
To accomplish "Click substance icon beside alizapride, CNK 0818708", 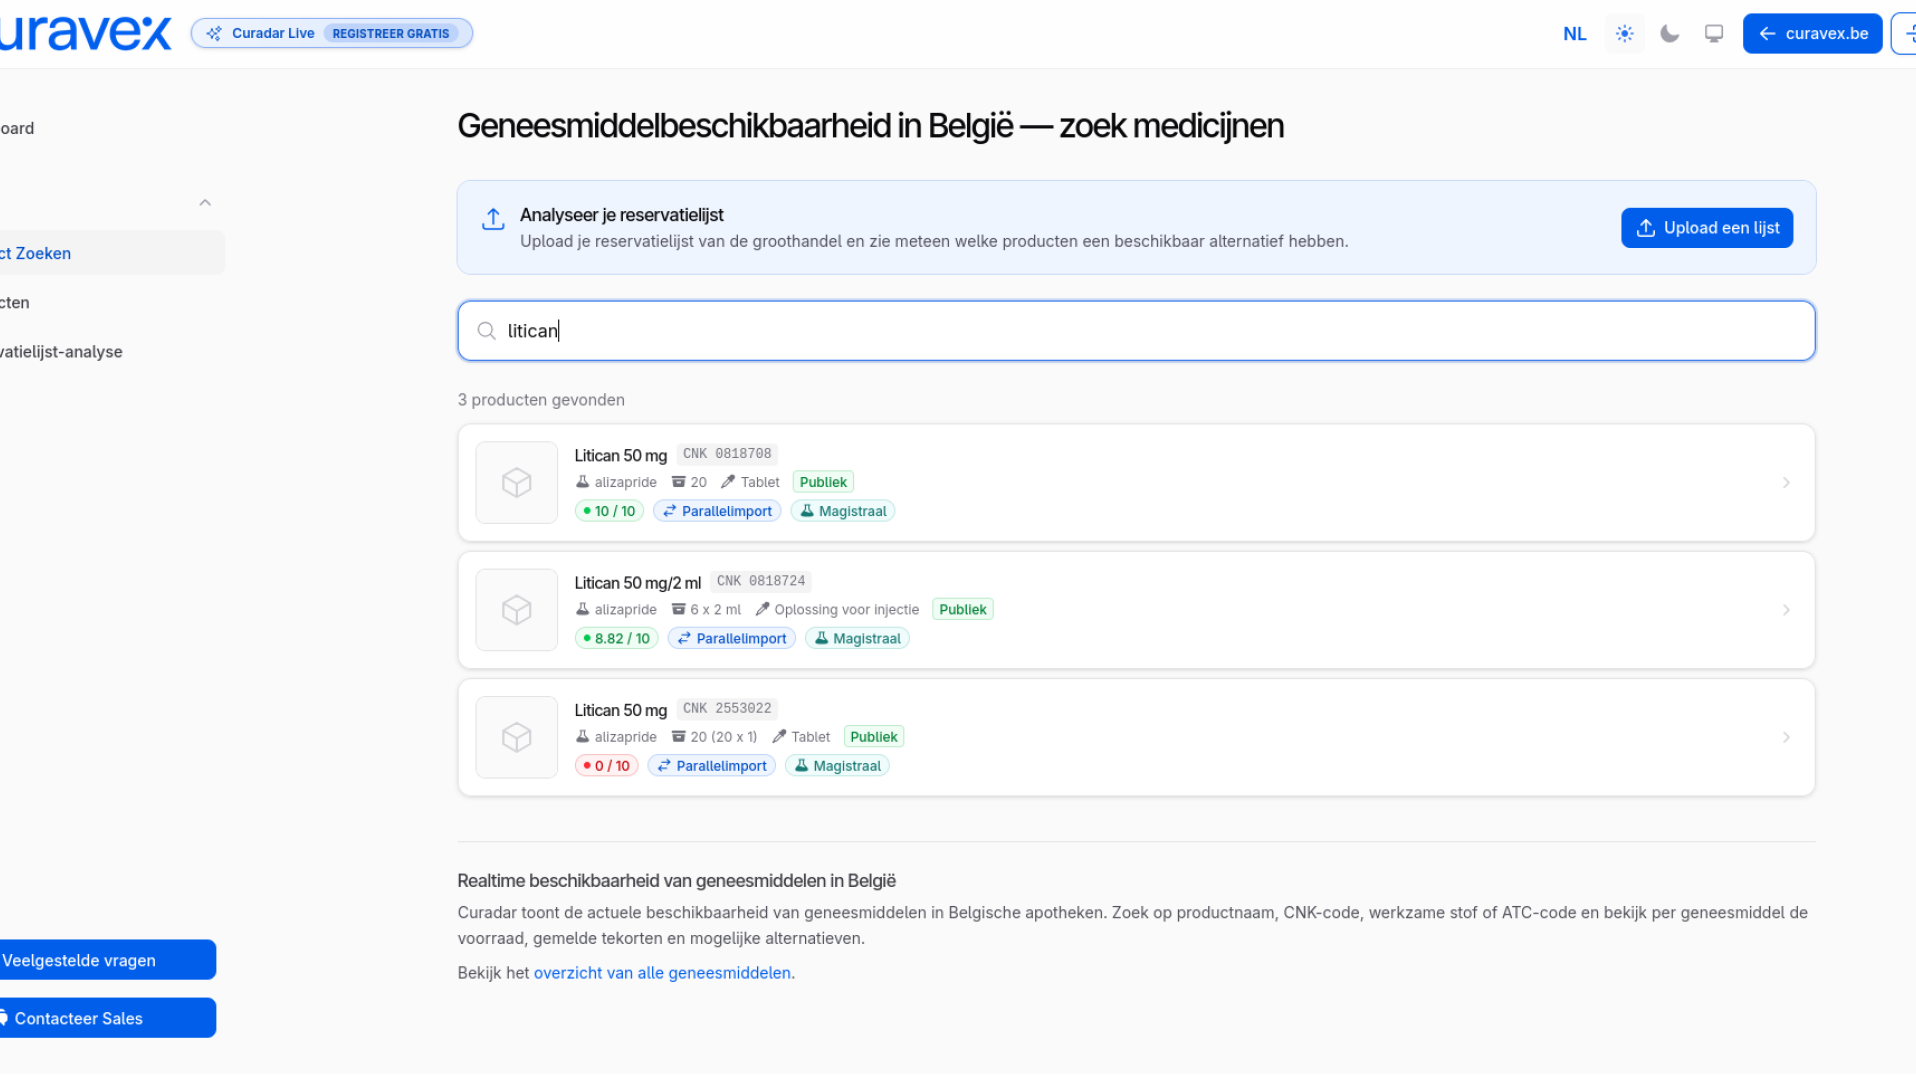I will [x=583, y=482].
